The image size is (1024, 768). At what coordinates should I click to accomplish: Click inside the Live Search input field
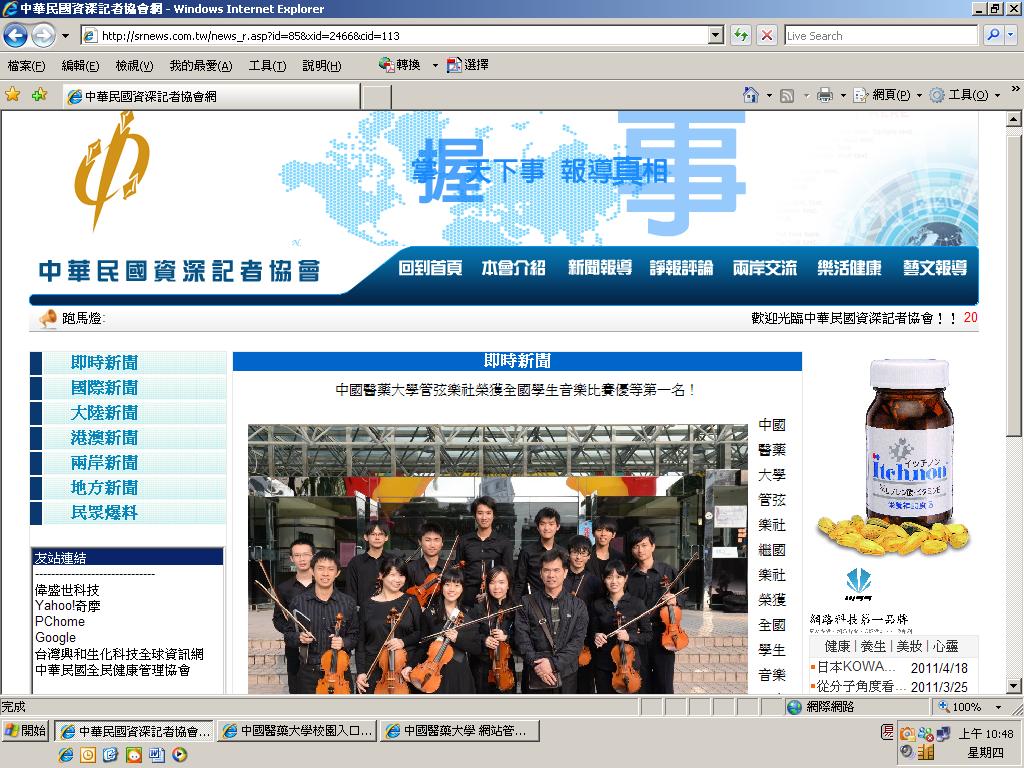(880, 35)
